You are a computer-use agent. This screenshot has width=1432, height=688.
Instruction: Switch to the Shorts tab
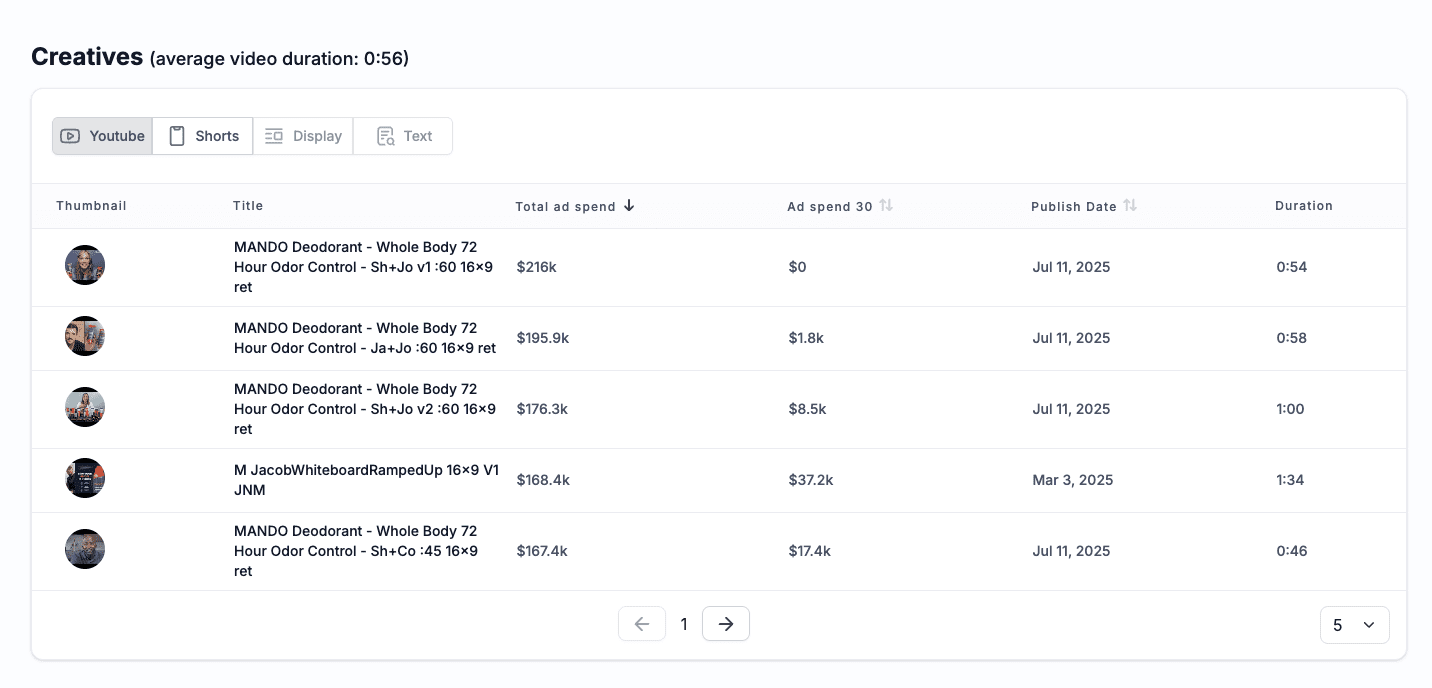(203, 136)
